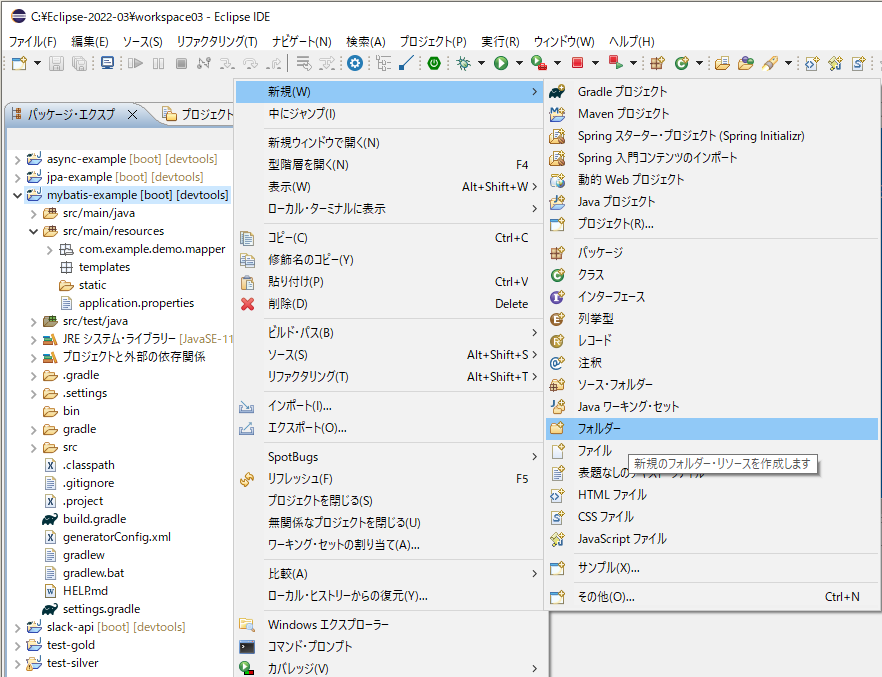Open the terminal console toolbar icon

(x=107, y=63)
